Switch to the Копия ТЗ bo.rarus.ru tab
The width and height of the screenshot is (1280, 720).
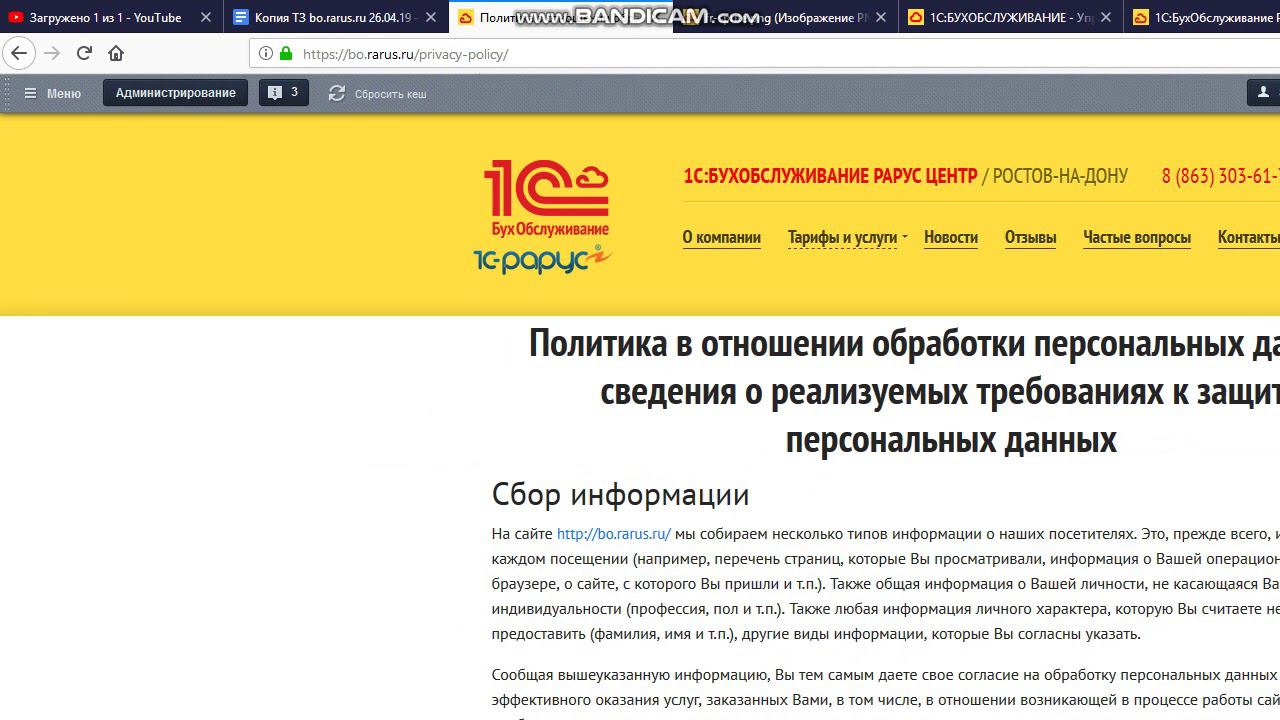336,17
